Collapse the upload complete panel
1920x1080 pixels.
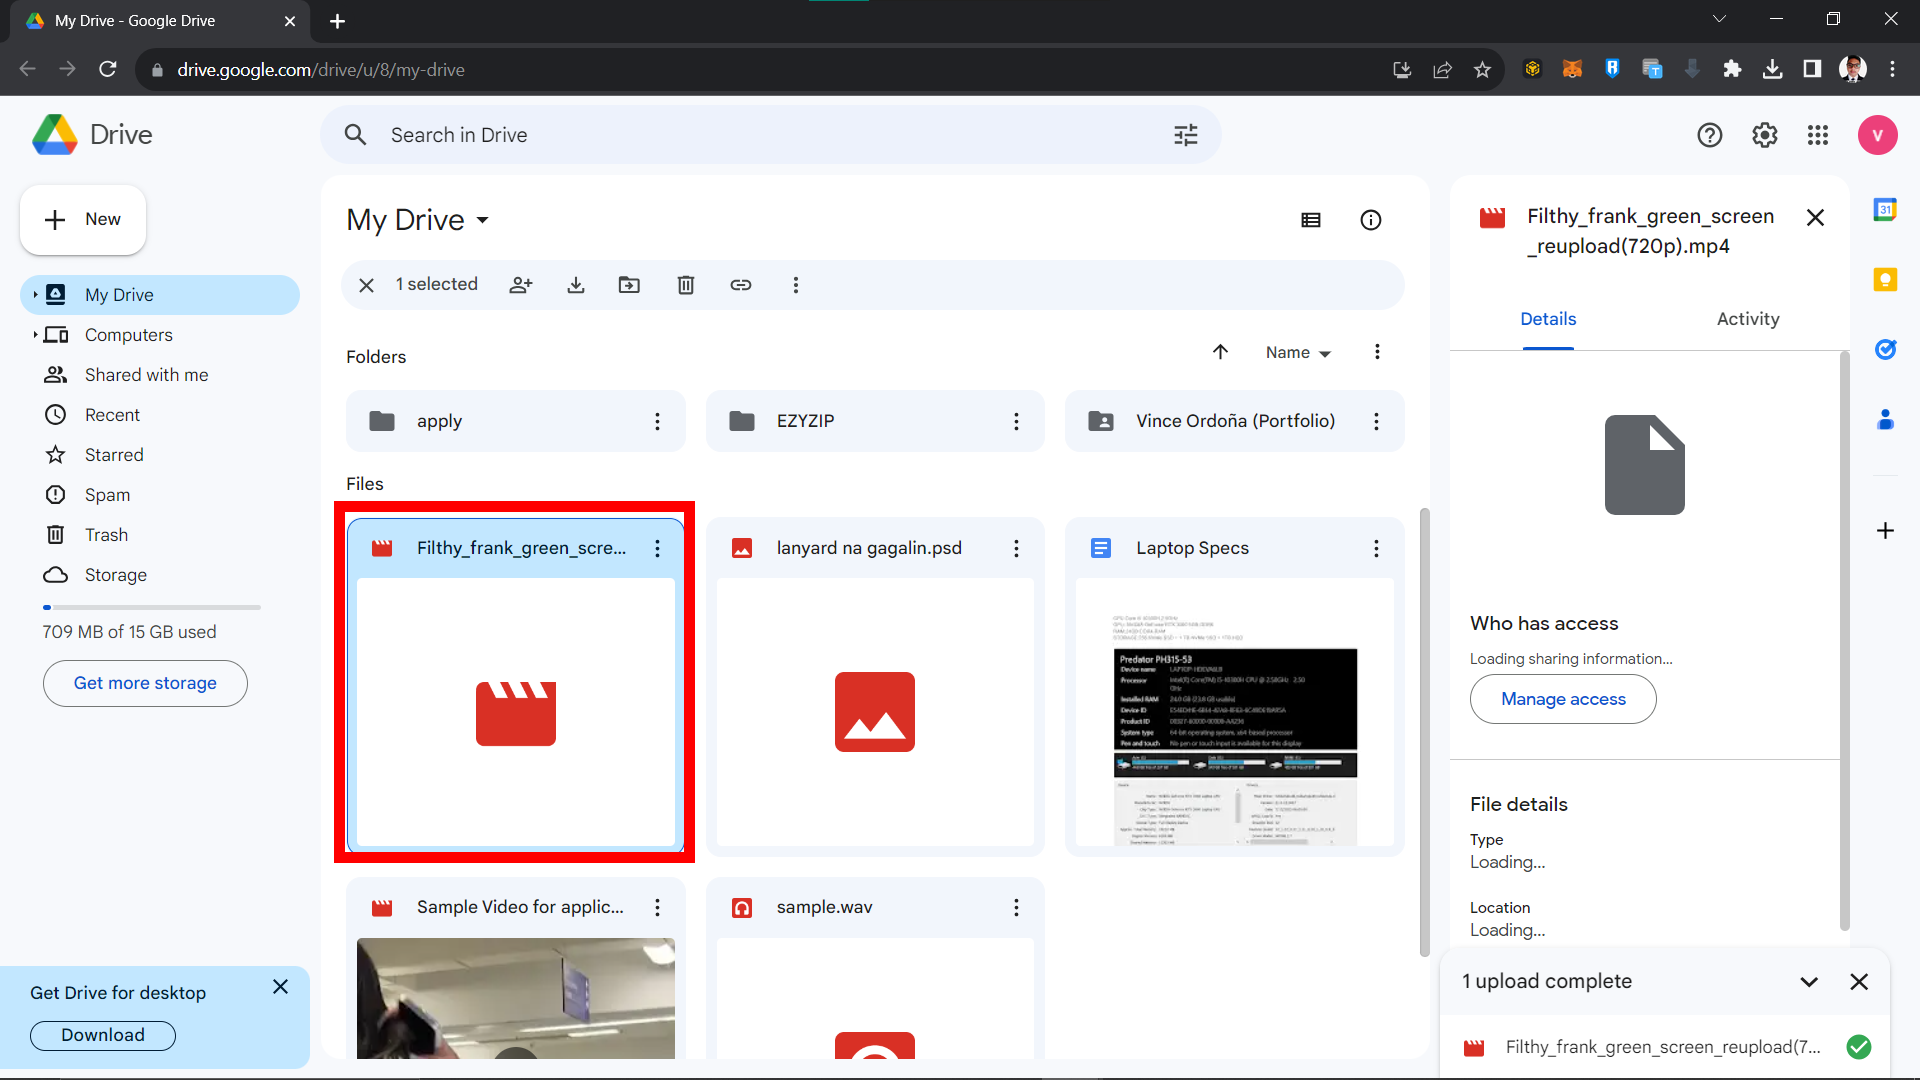pyautogui.click(x=1809, y=981)
